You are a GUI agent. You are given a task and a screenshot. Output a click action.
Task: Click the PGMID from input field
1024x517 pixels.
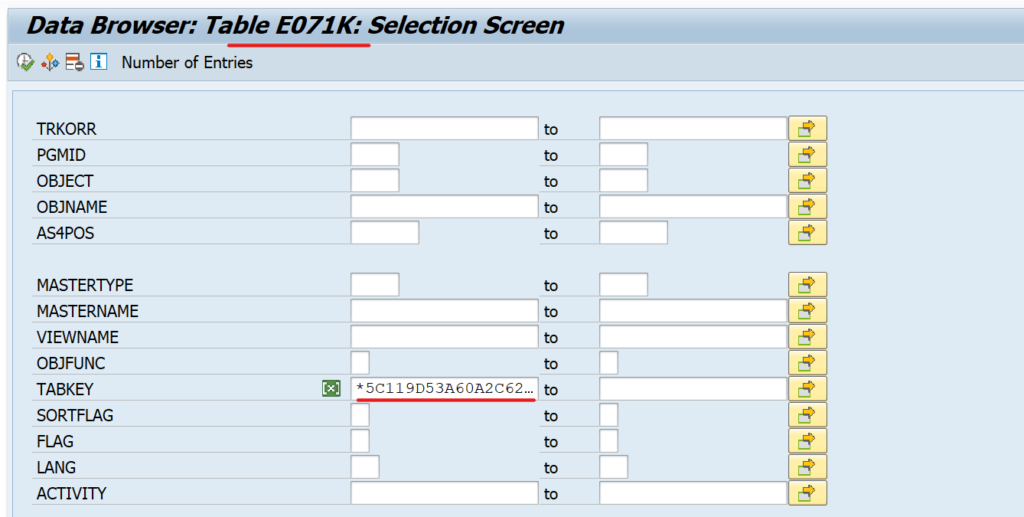point(375,154)
